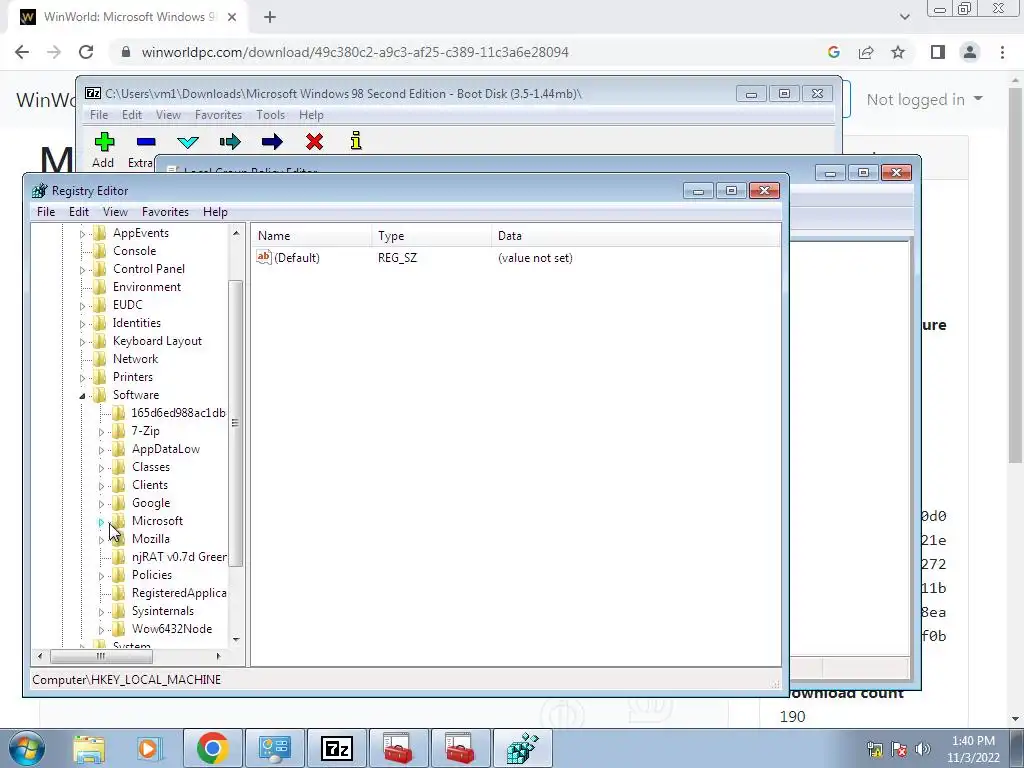The width and height of the screenshot is (1024, 768).
Task: Select the Environment registry key
Action: [x=147, y=287]
